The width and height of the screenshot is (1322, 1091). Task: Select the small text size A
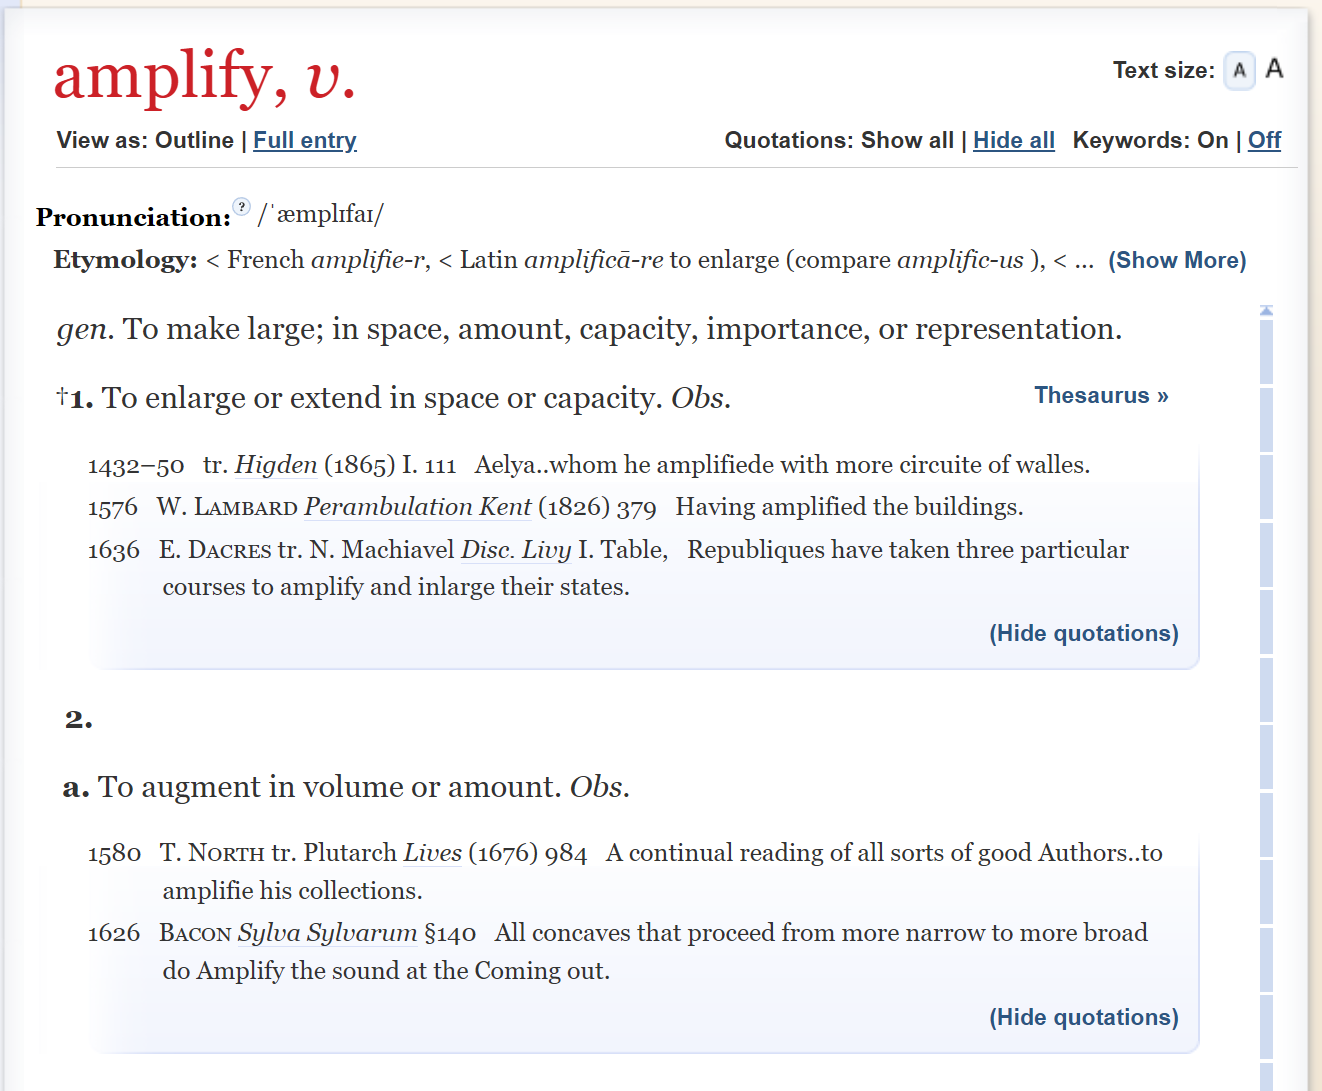[1239, 71]
